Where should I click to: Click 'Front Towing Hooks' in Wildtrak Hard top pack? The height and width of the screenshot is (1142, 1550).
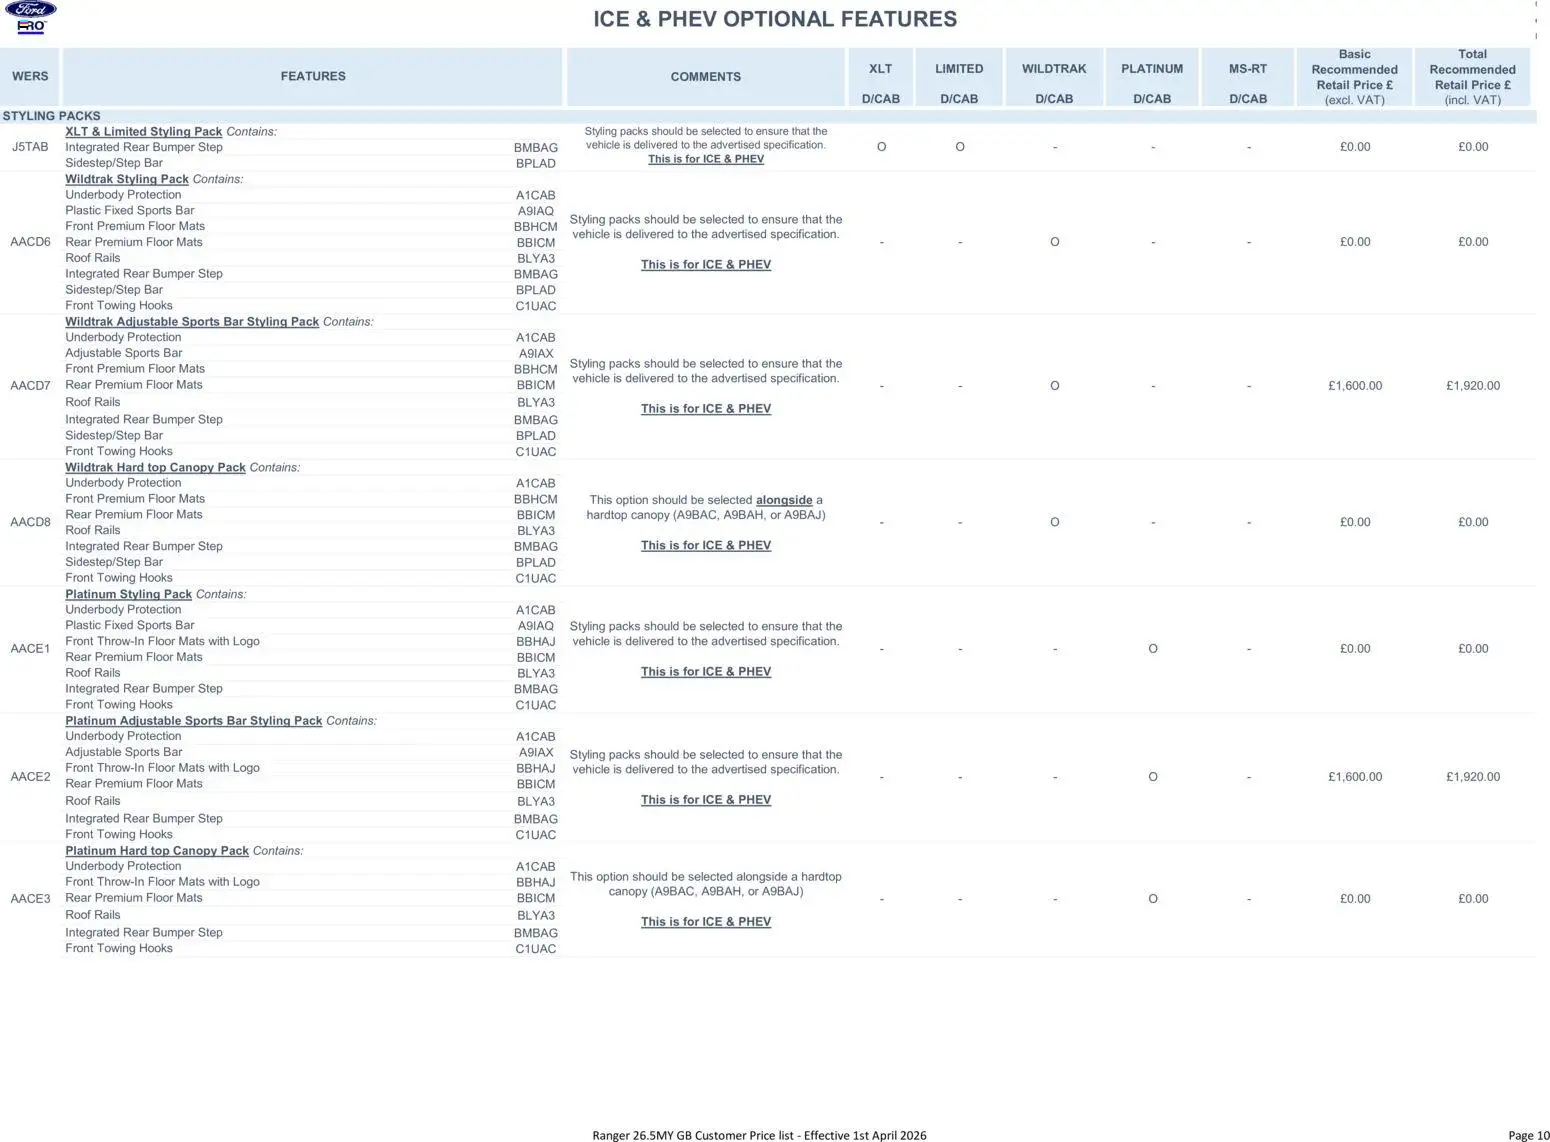pyautogui.click(x=119, y=578)
